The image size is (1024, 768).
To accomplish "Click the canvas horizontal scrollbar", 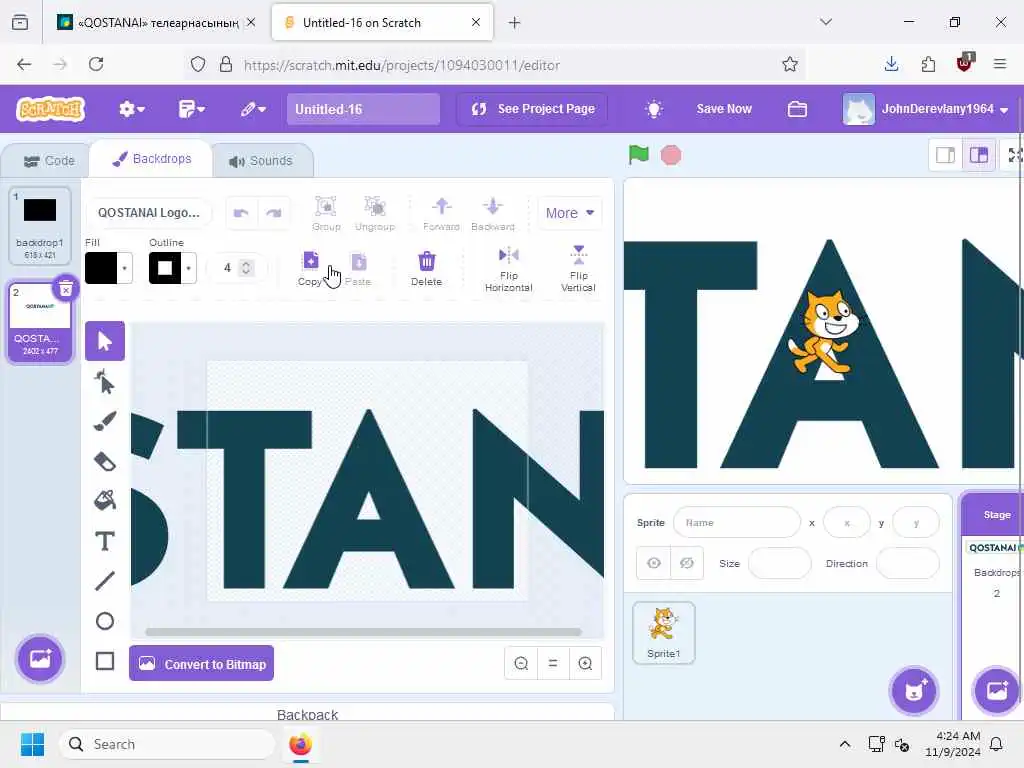I will (363, 632).
